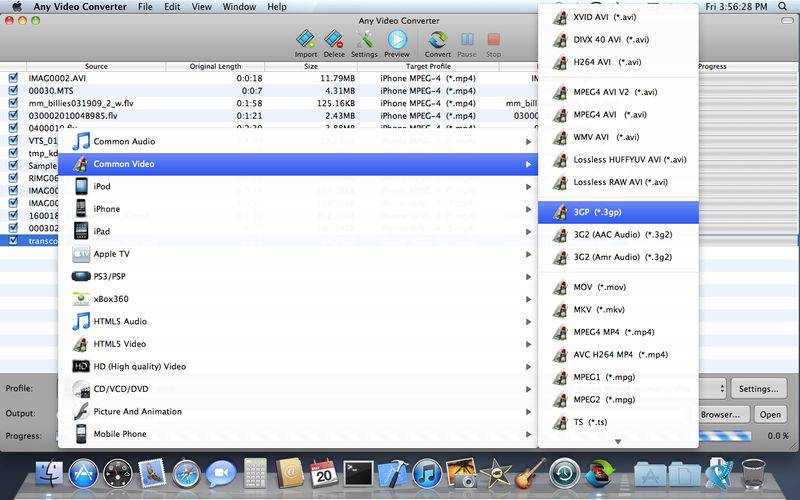Expand the Common Audio submenu

click(x=298, y=141)
